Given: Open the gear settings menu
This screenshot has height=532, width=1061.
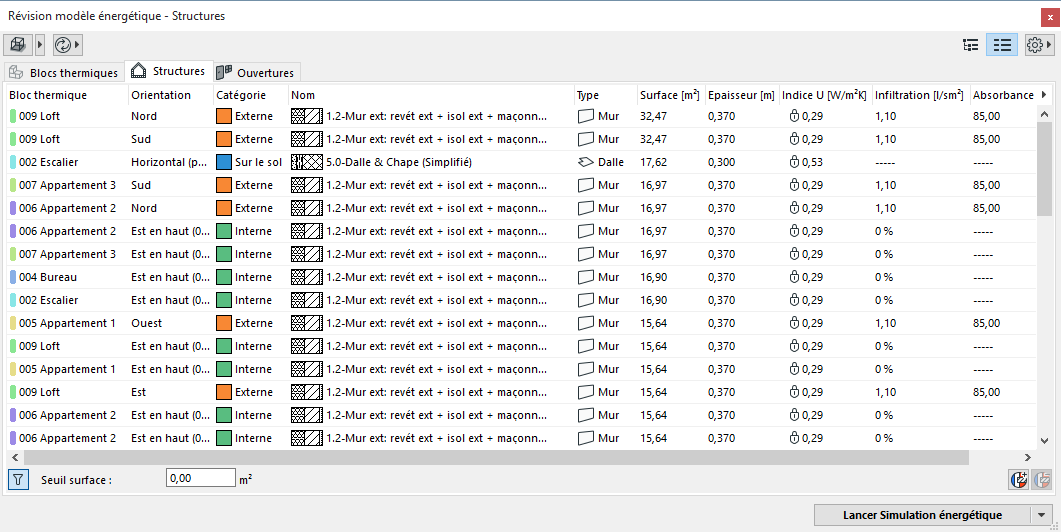Looking at the screenshot, I should [1039, 45].
